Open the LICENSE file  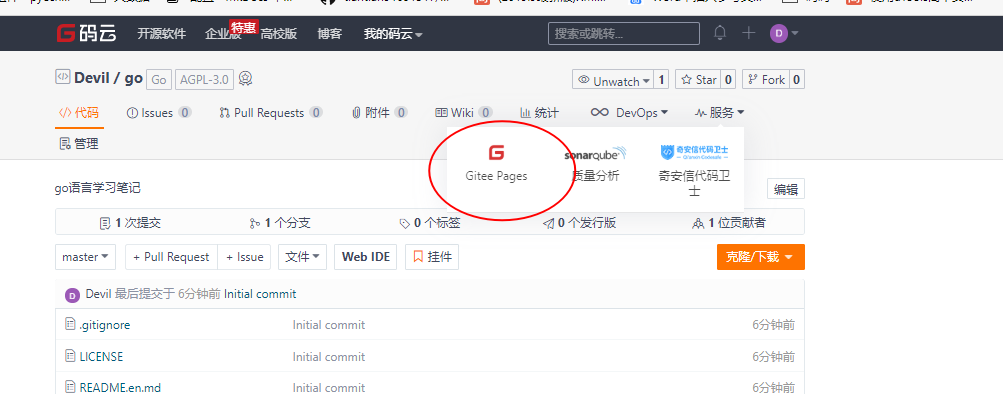(101, 356)
